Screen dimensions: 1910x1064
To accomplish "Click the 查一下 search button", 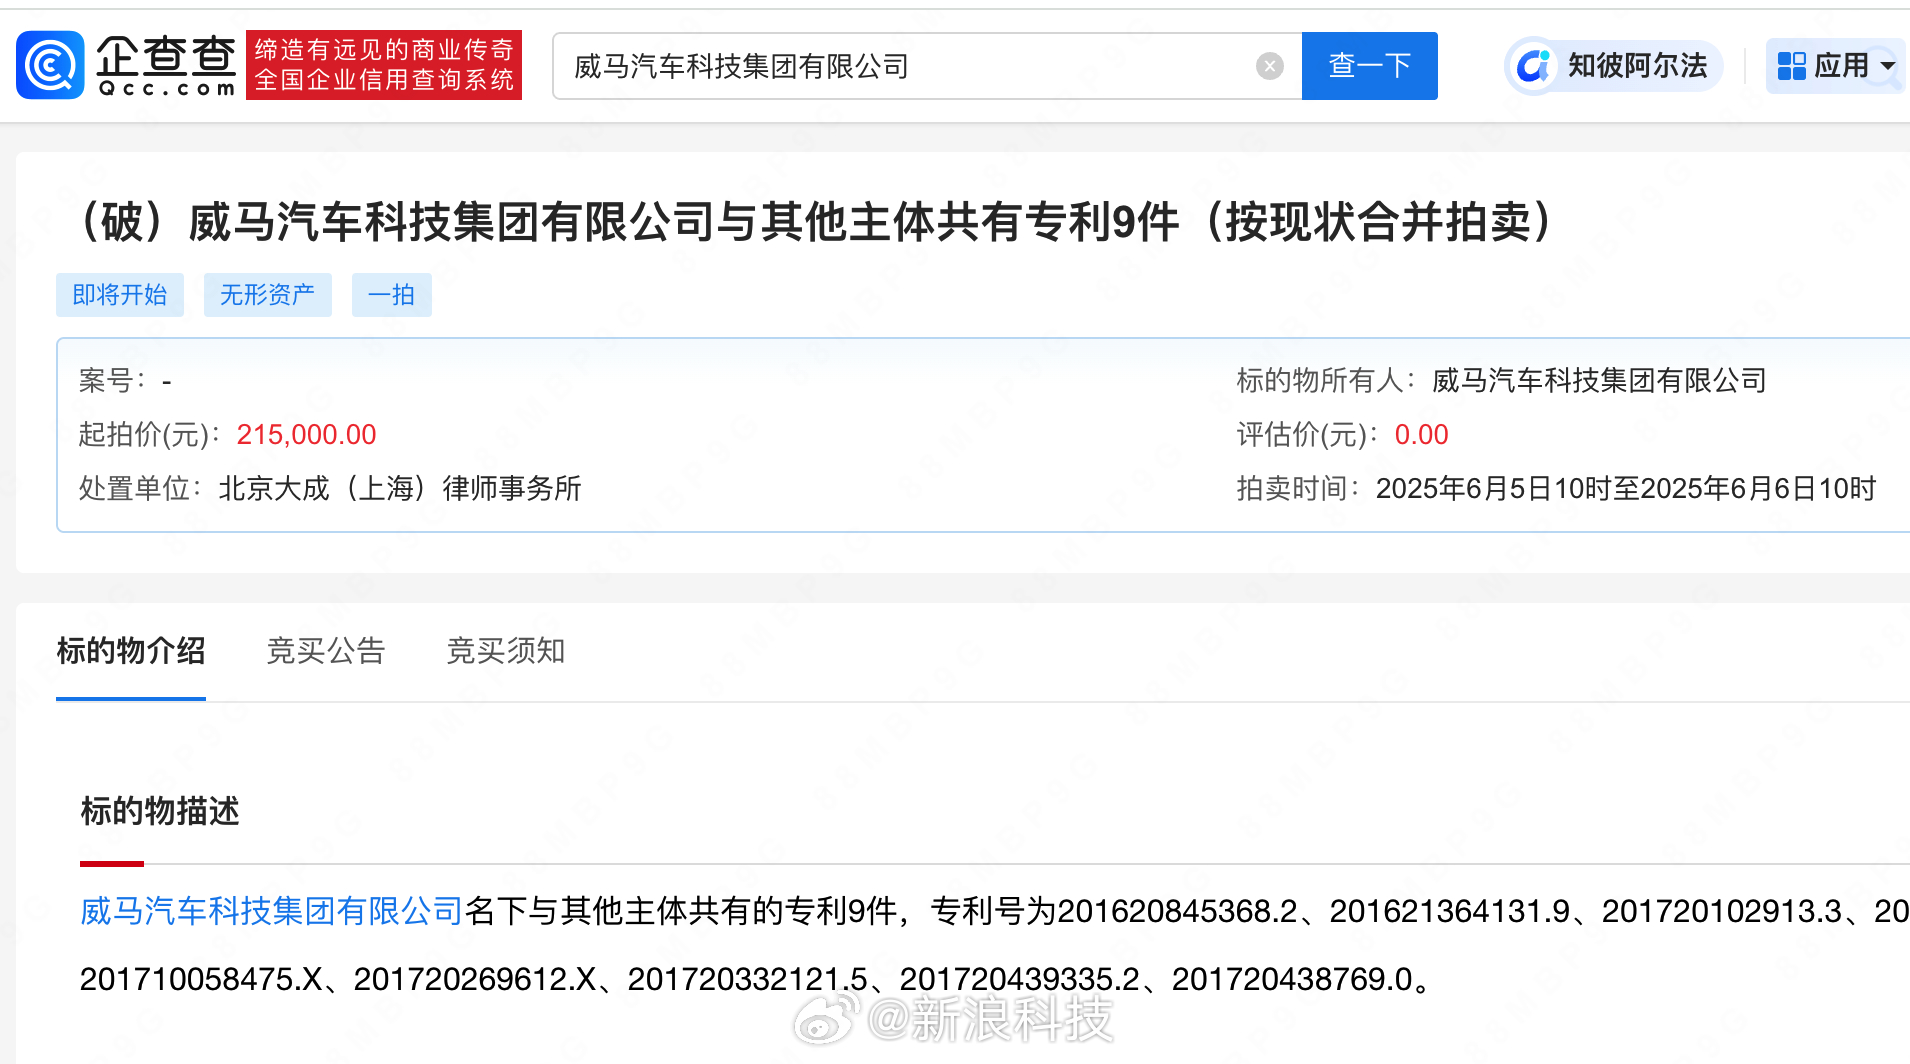I will 1369,66.
